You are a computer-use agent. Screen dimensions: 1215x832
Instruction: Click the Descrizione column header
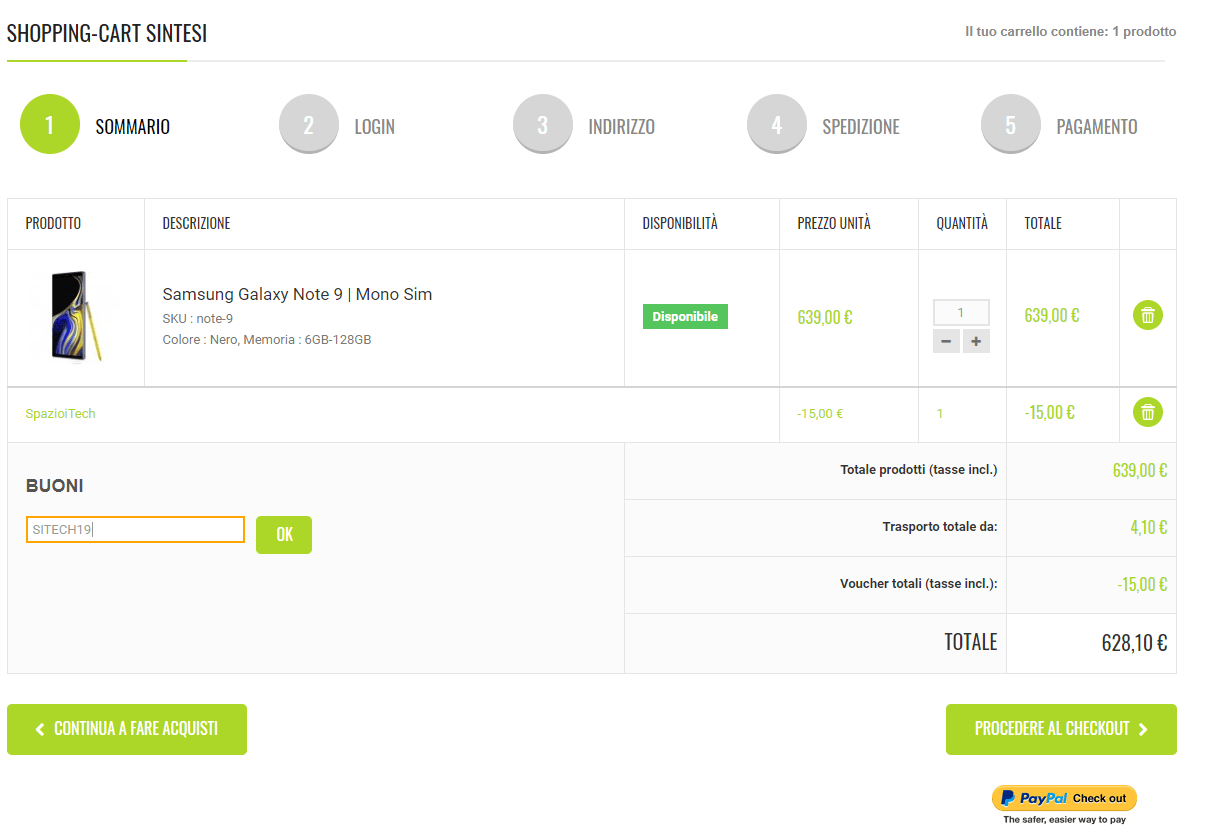197,223
